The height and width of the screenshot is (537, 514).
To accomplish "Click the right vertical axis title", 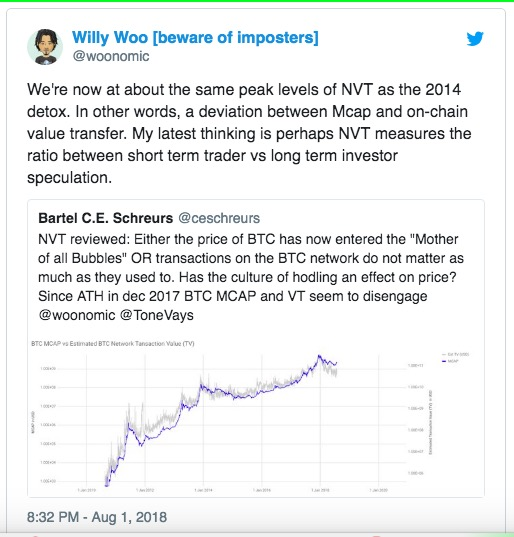I will tap(431, 422).
